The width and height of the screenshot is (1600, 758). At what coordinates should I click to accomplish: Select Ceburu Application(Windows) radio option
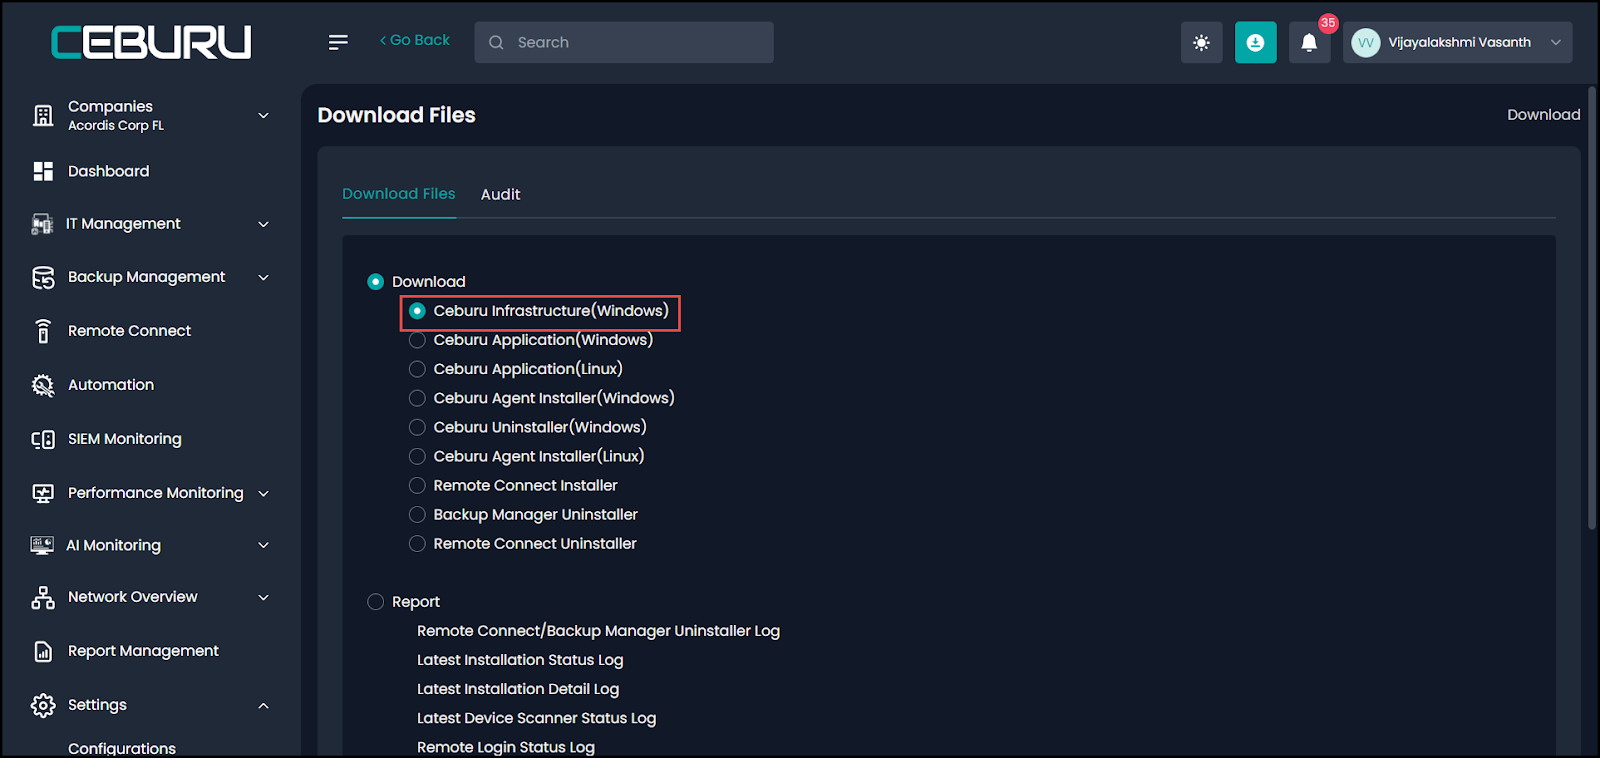pyautogui.click(x=417, y=340)
